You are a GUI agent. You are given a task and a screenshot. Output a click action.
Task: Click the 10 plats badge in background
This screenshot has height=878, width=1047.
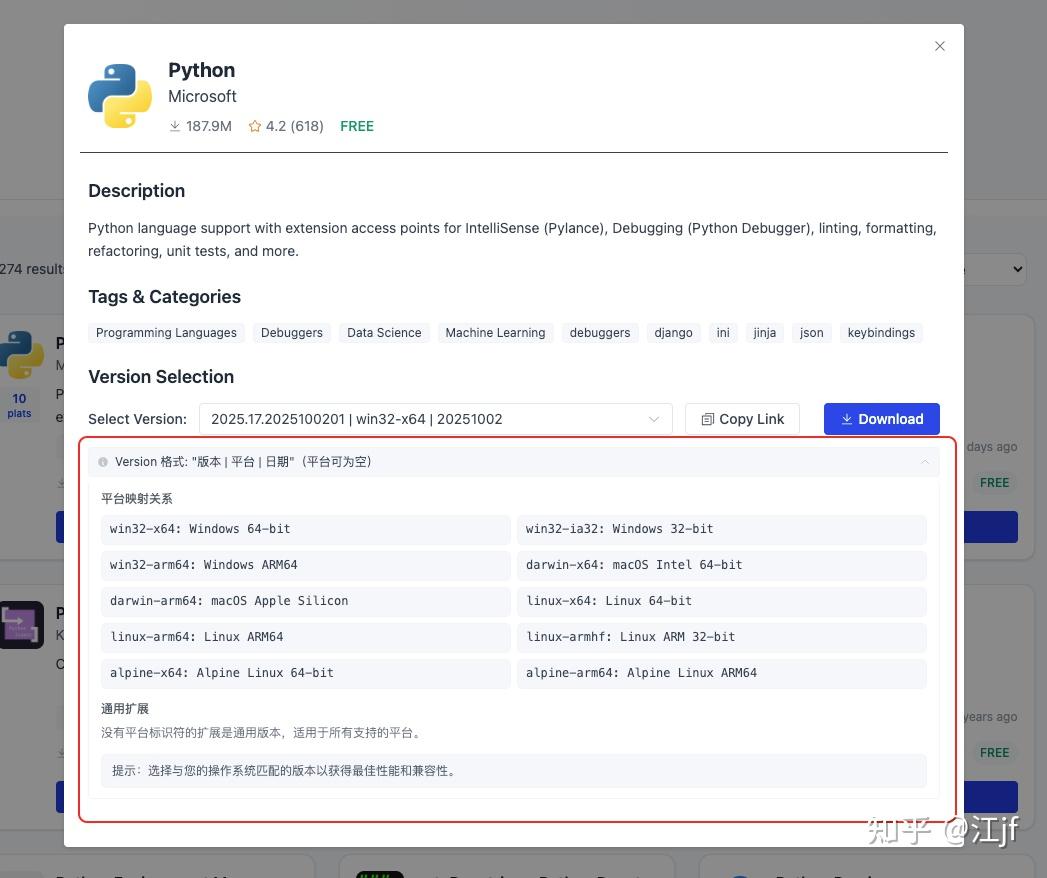click(x=19, y=405)
